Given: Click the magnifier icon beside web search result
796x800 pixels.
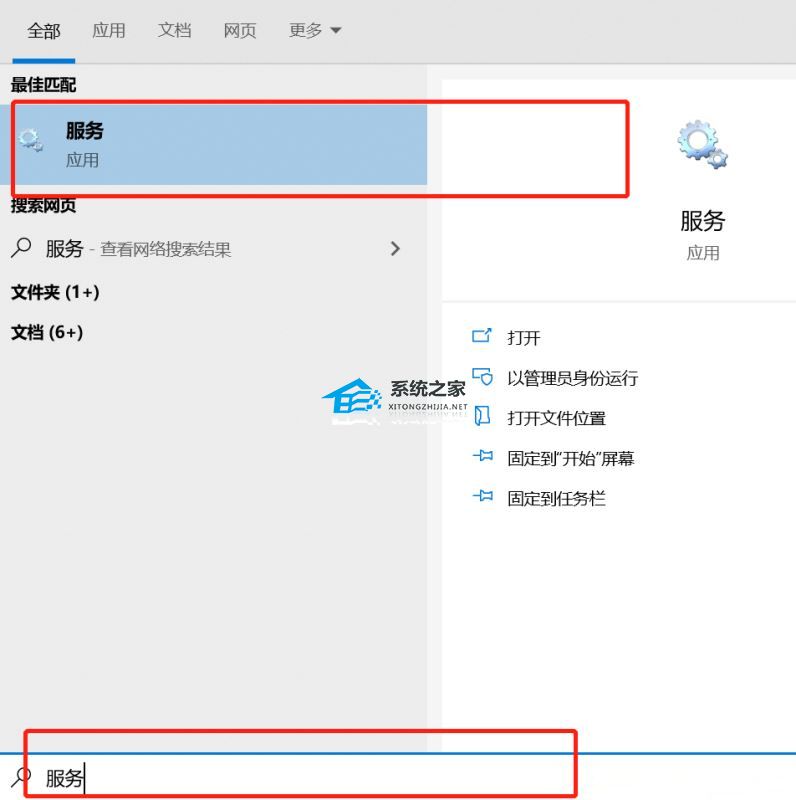Looking at the screenshot, I should [x=21, y=248].
